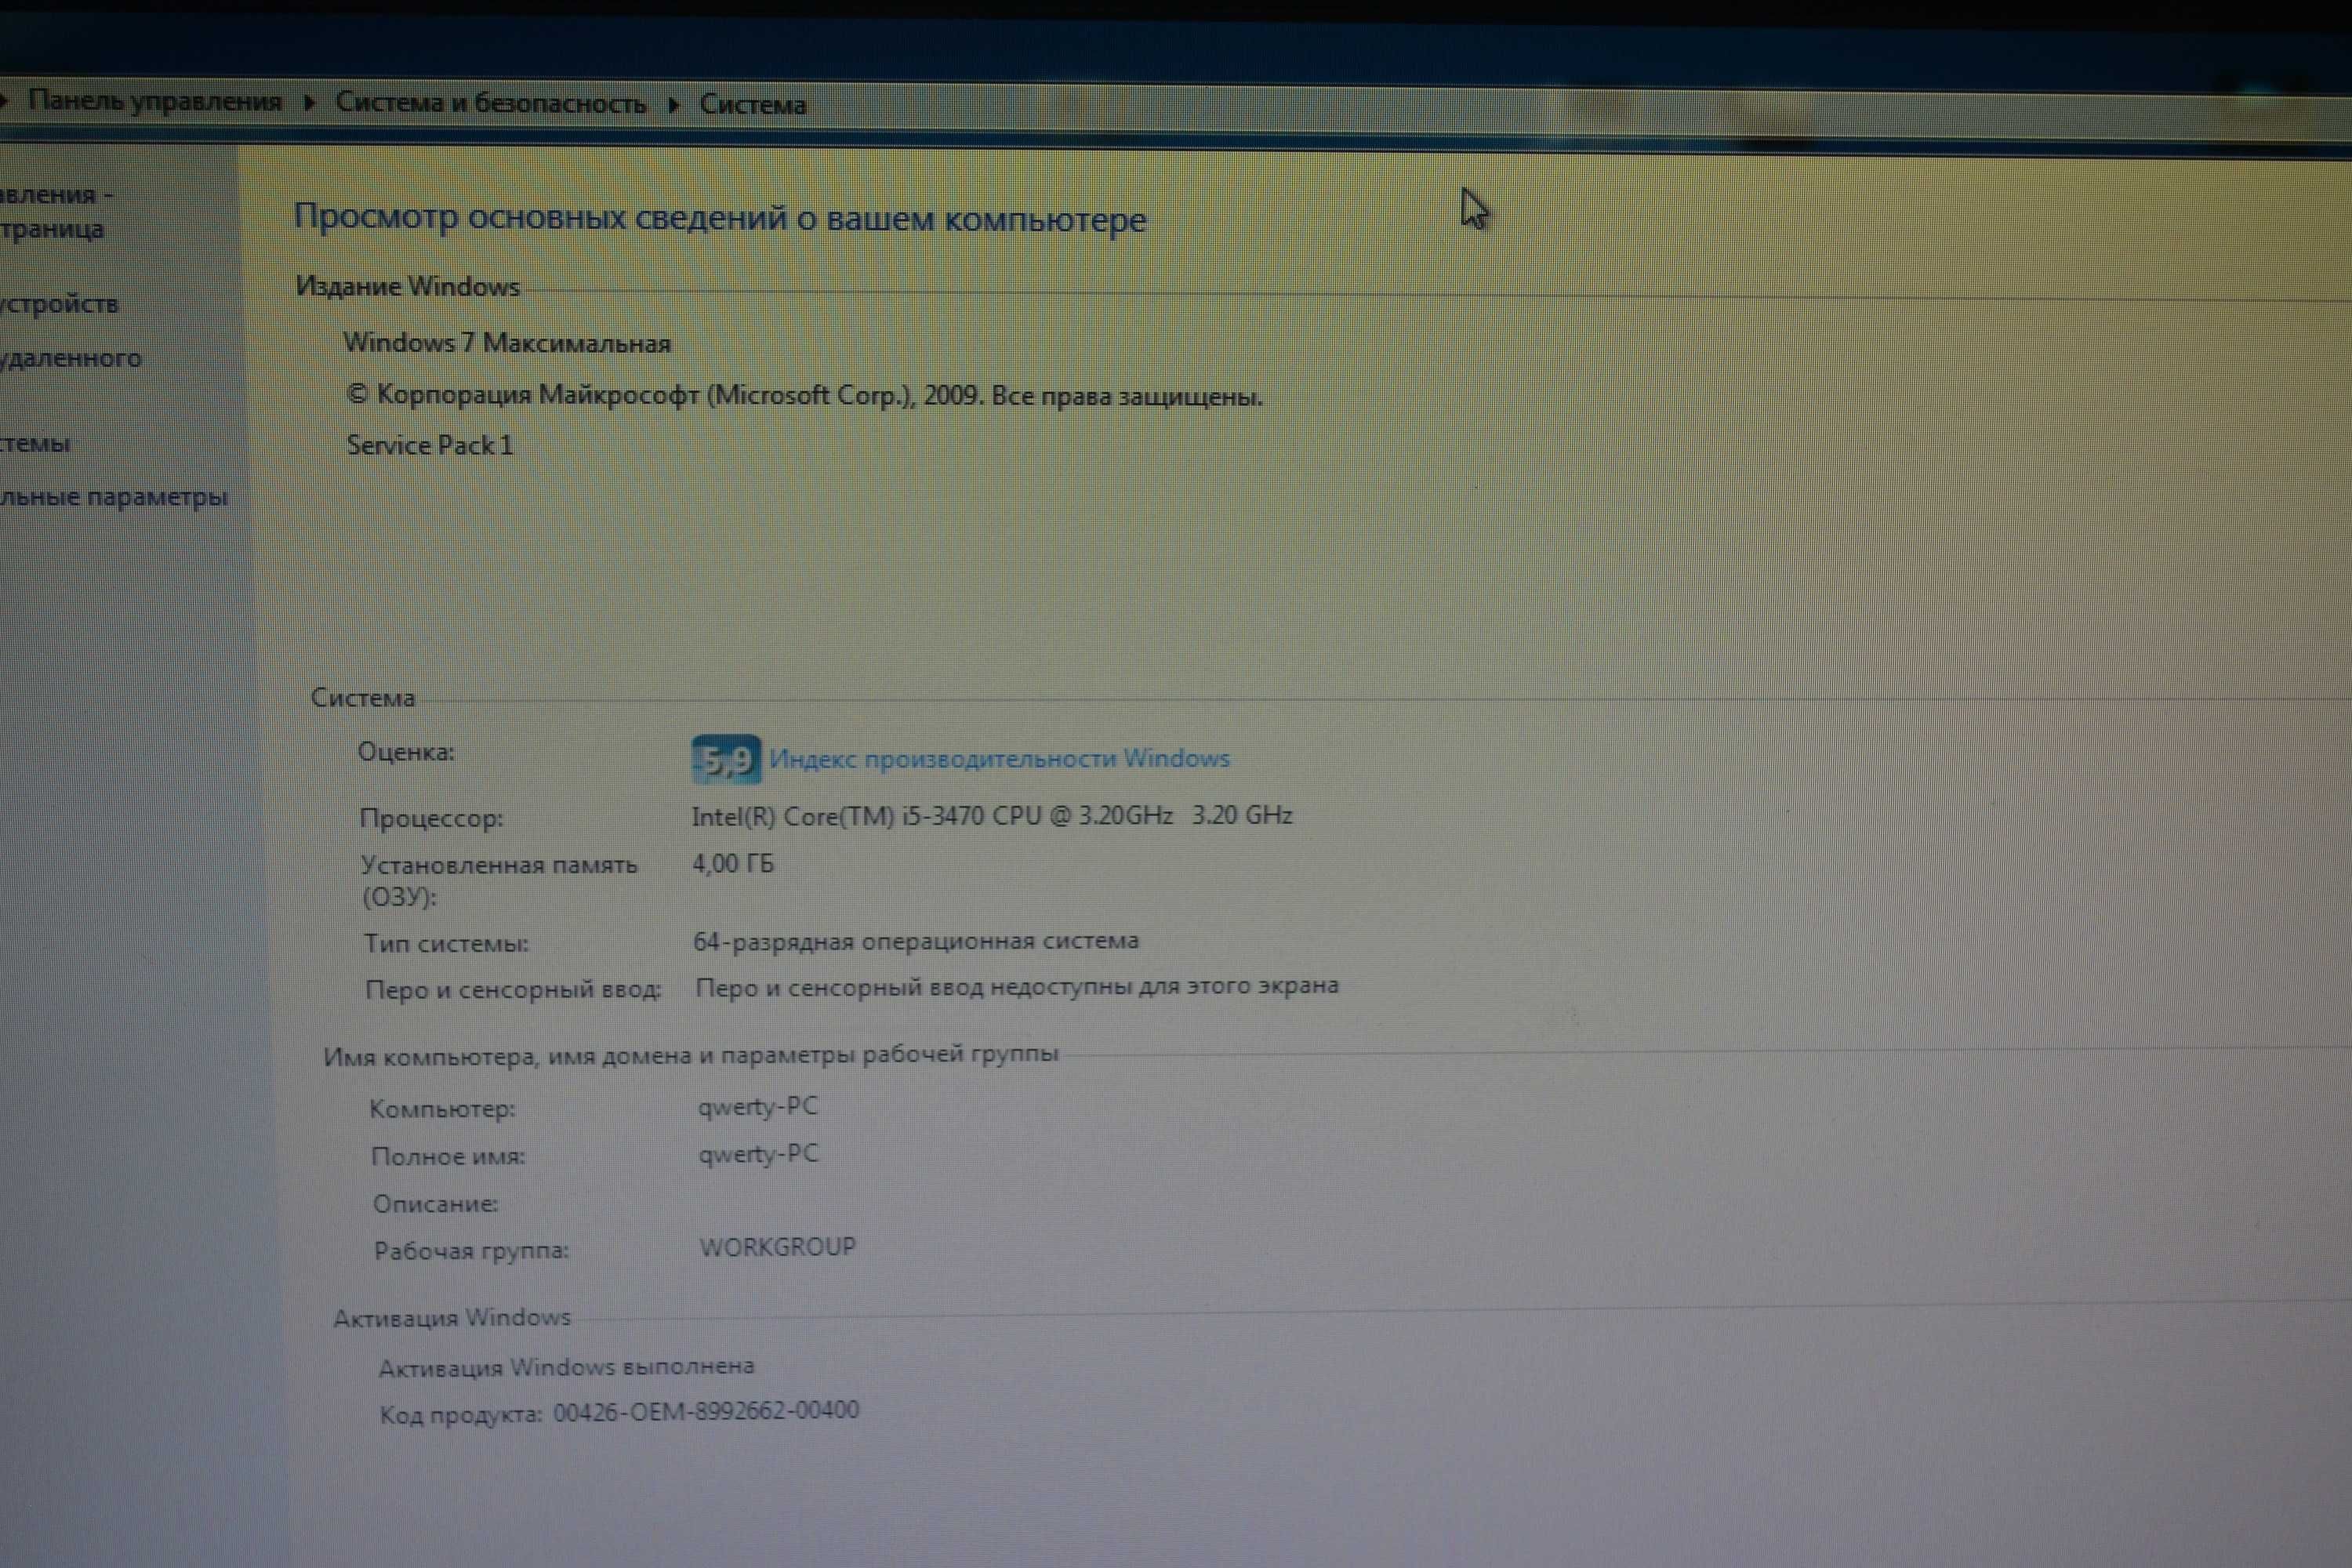The height and width of the screenshot is (1568, 2352).
Task: Open sidebar link ending 'льные параметры'
Action: (113, 497)
